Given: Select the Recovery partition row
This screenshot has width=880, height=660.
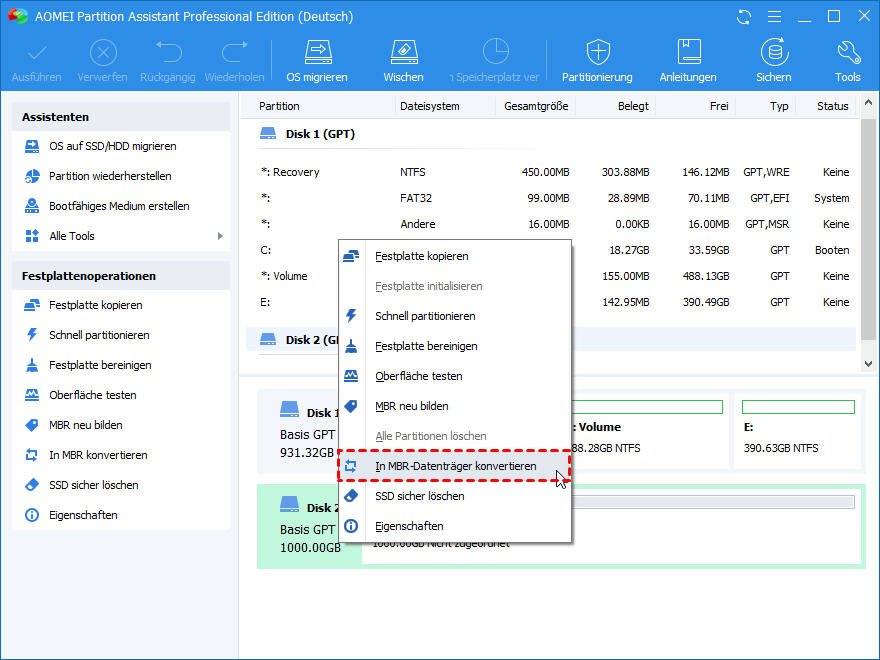Looking at the screenshot, I should click(x=551, y=172).
